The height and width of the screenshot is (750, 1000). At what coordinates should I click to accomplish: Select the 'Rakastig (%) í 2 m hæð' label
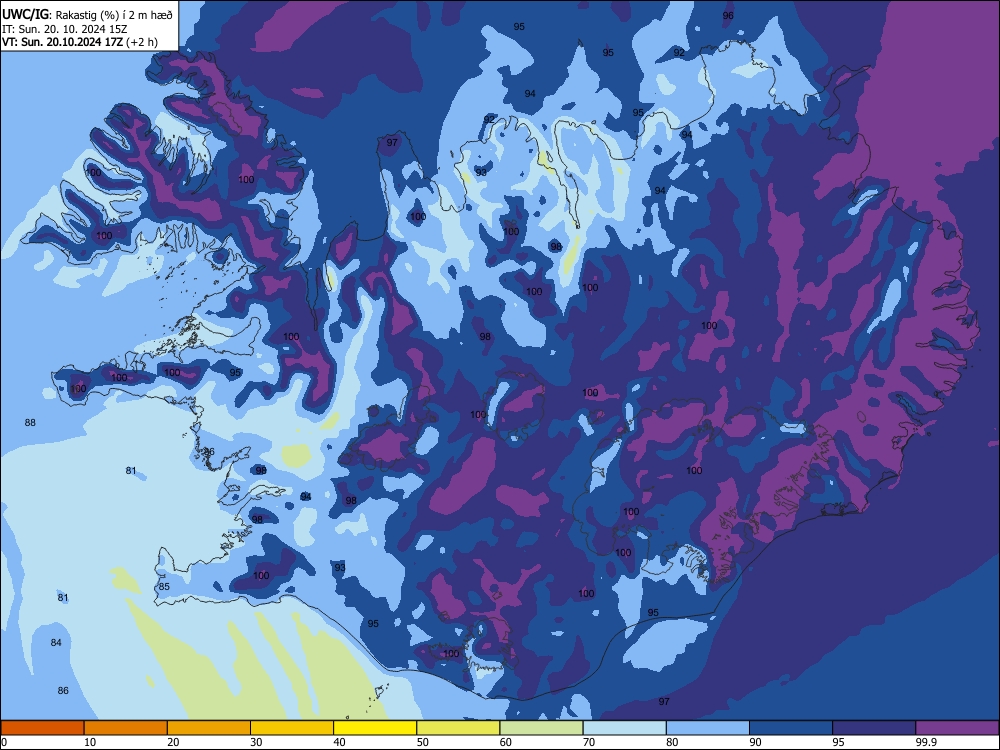click(x=114, y=15)
